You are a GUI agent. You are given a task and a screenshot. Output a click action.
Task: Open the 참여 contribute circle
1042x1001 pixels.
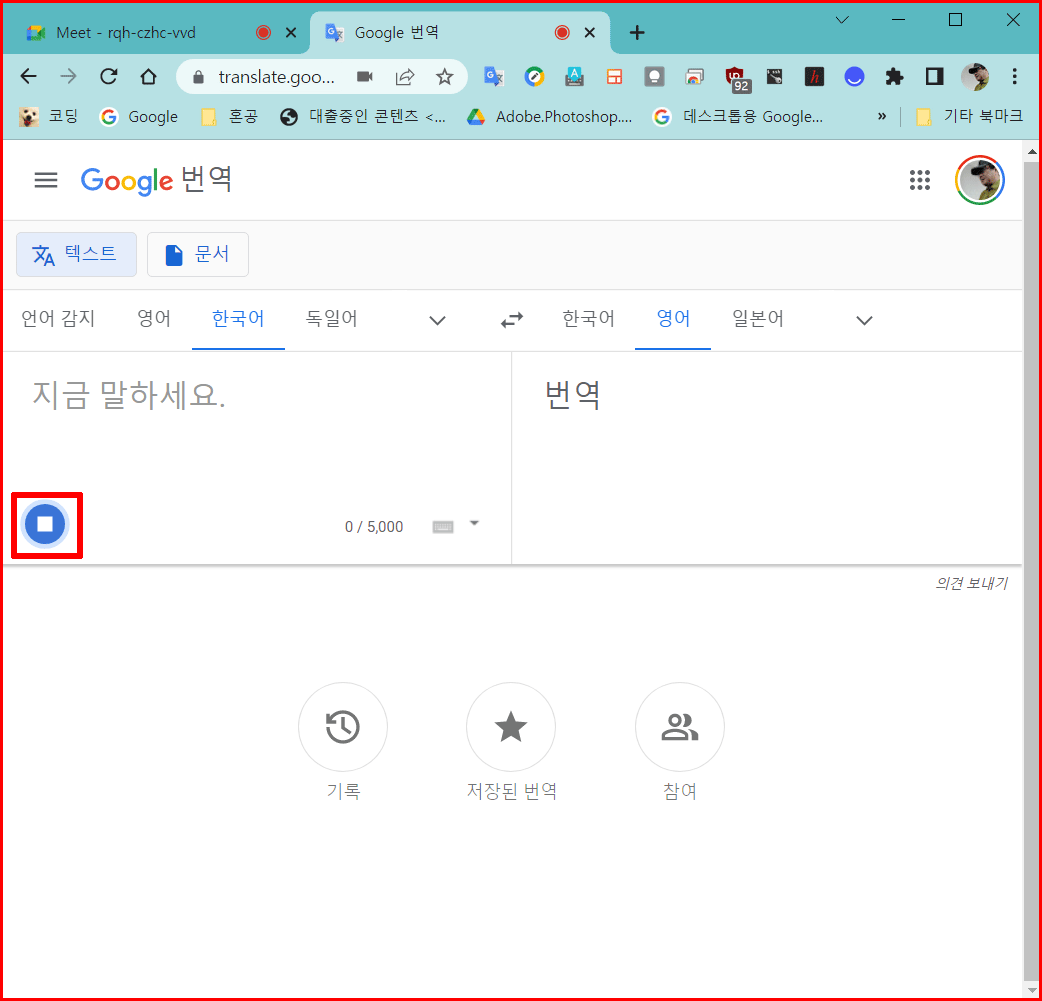click(680, 726)
